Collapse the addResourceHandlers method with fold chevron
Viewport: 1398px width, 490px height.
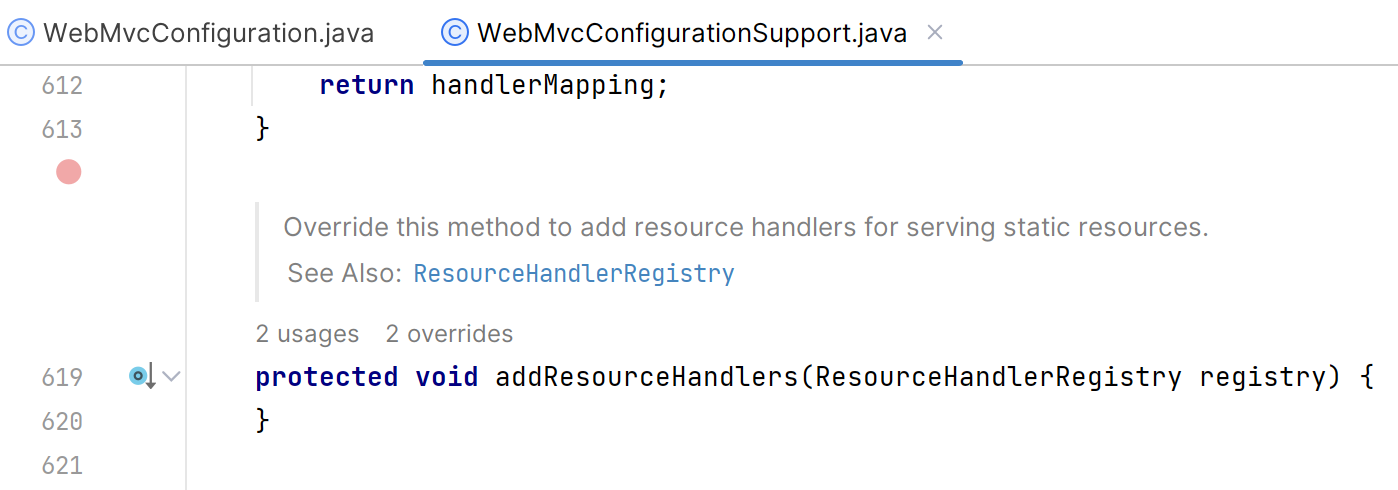point(171,377)
